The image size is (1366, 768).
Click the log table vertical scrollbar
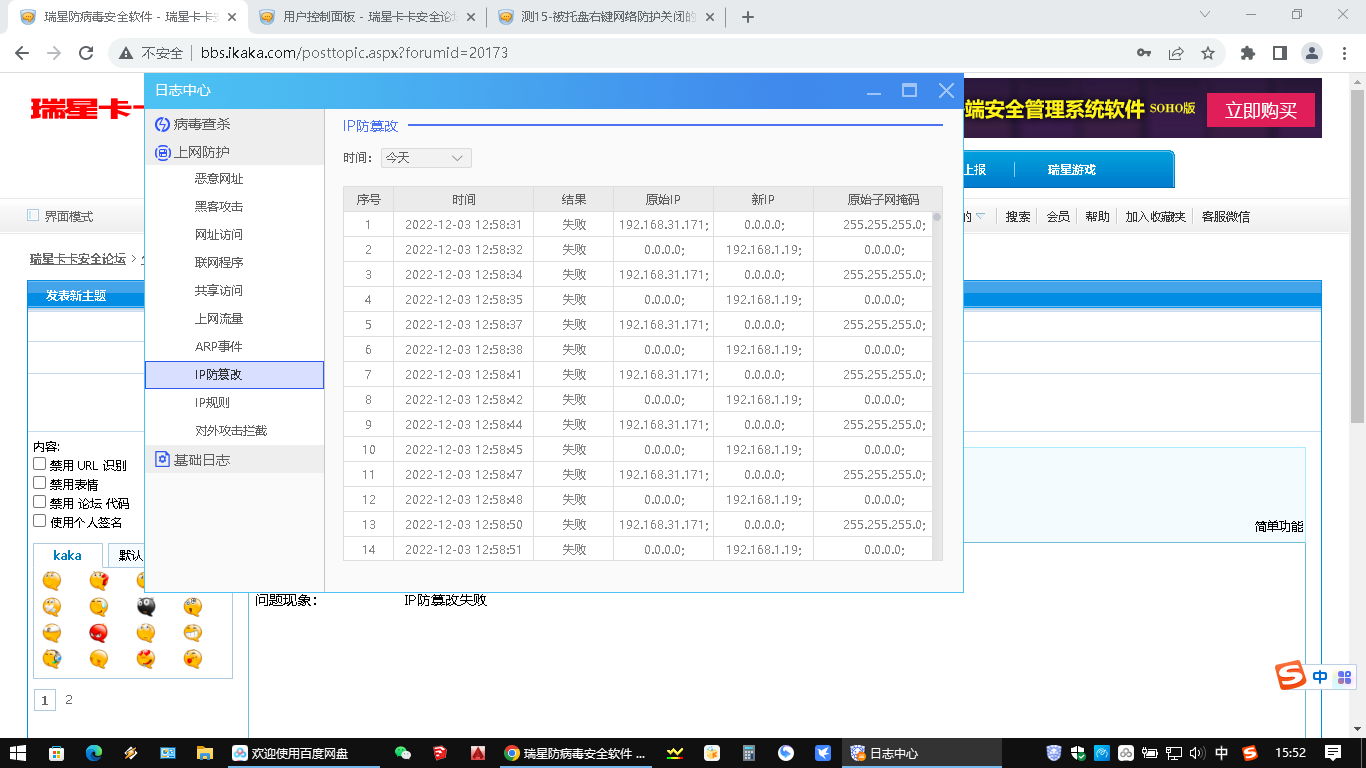point(937,380)
